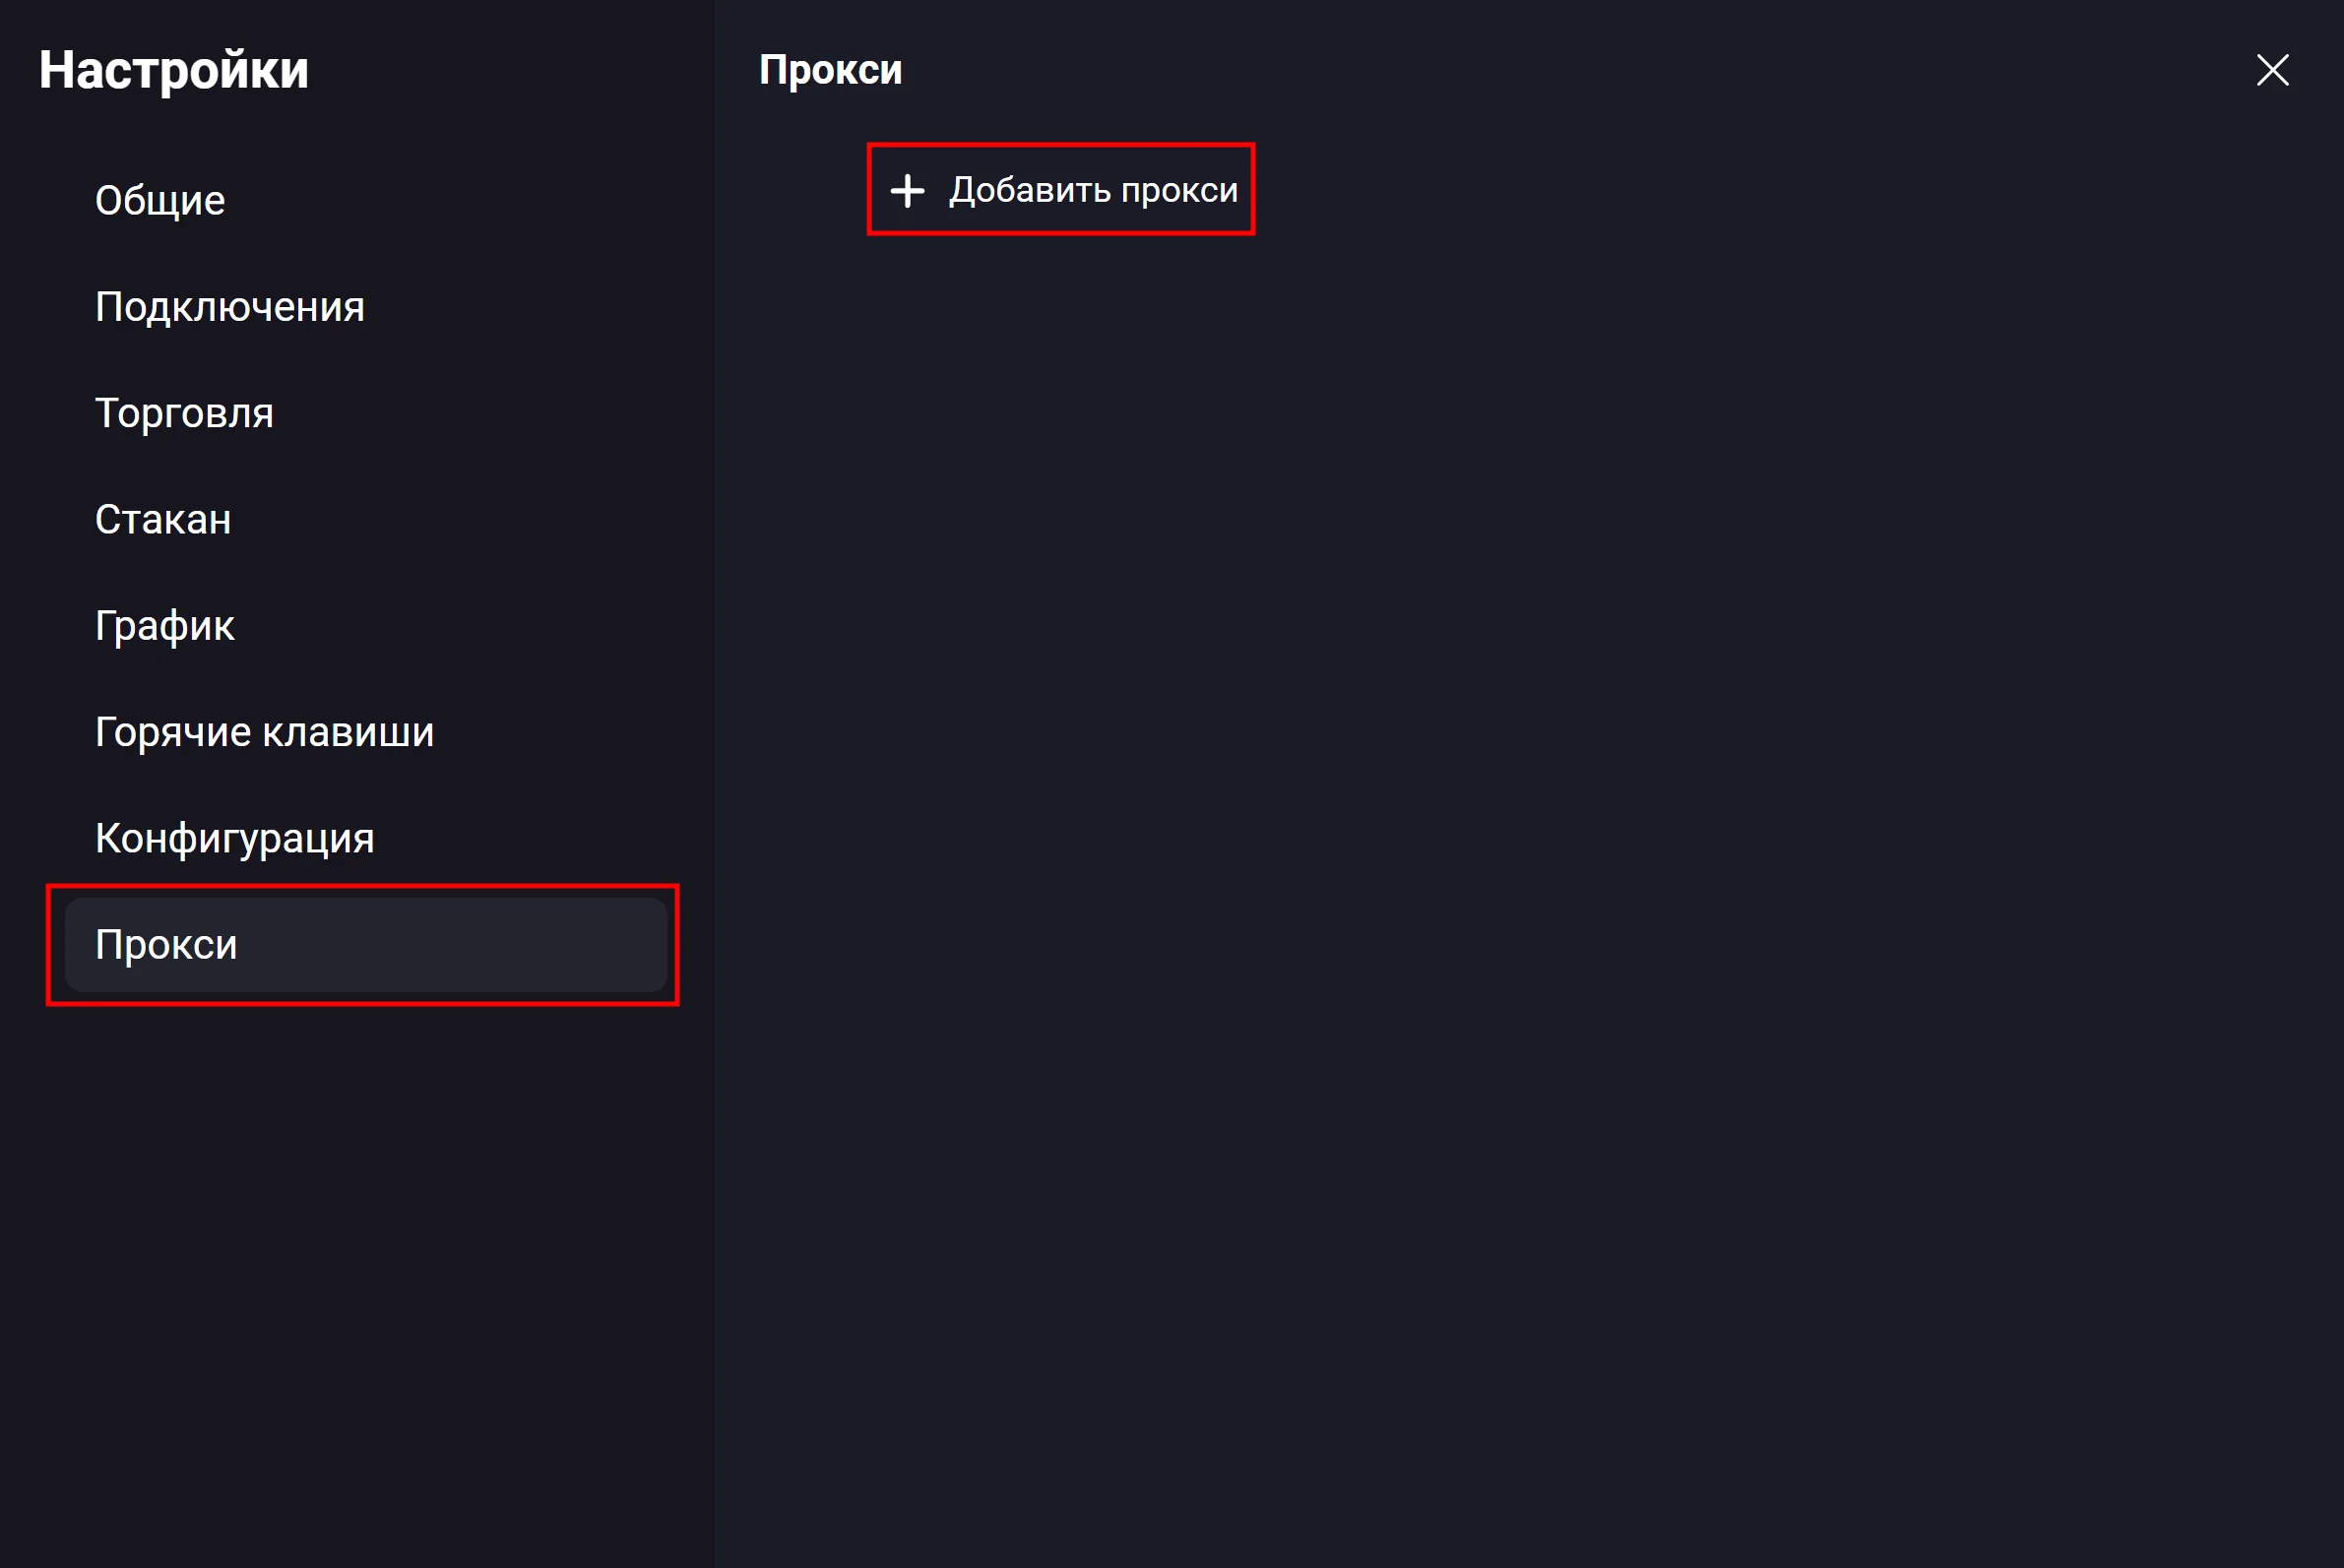The height and width of the screenshot is (1568, 2344).
Task: Show general options under Общие
Action: 160,201
